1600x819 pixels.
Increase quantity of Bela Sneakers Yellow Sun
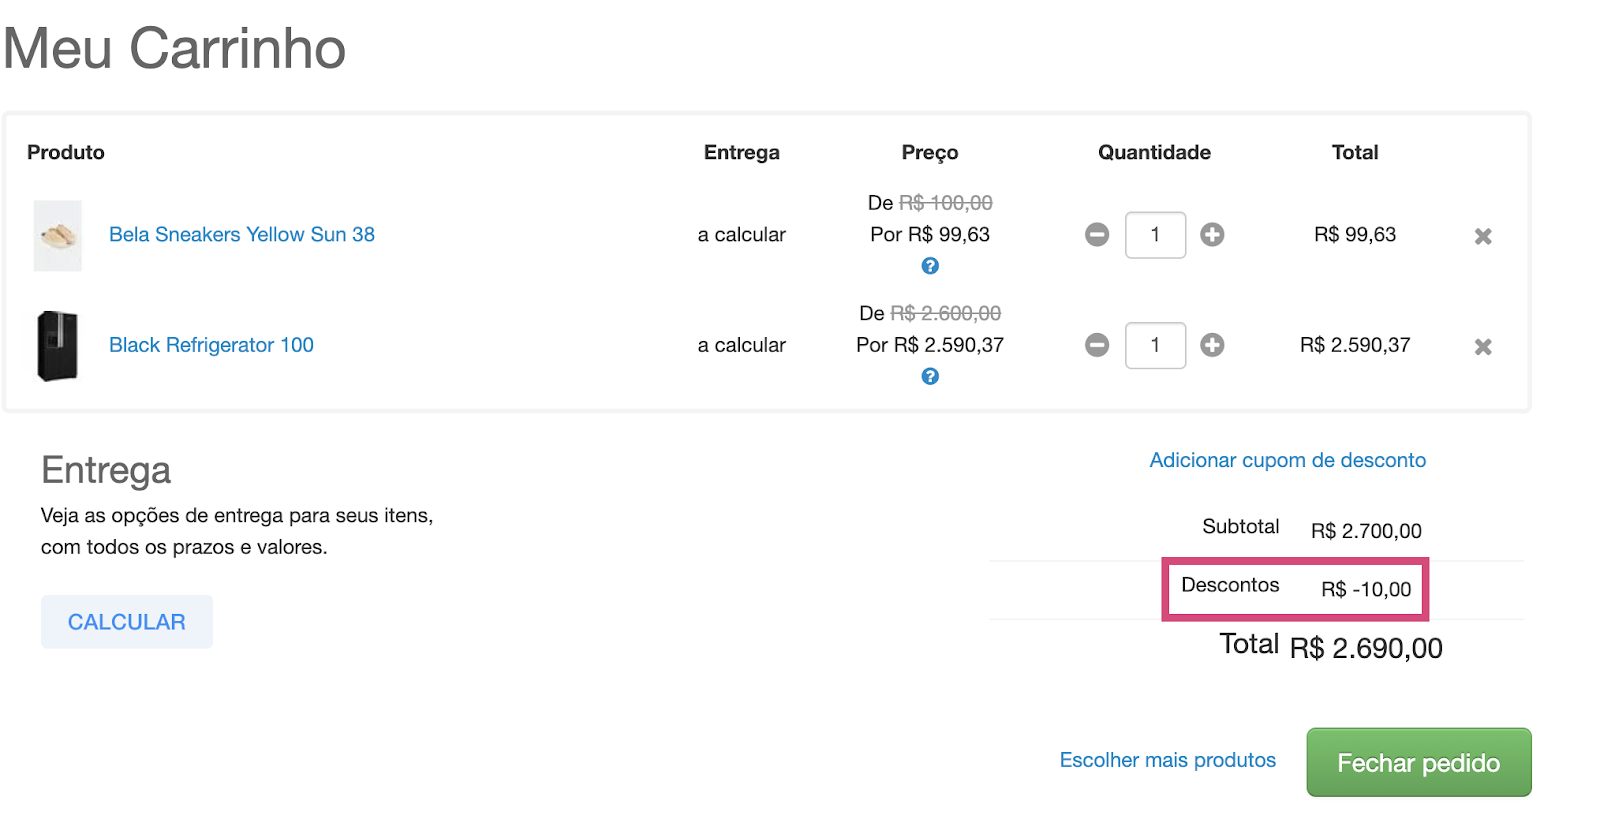point(1212,235)
